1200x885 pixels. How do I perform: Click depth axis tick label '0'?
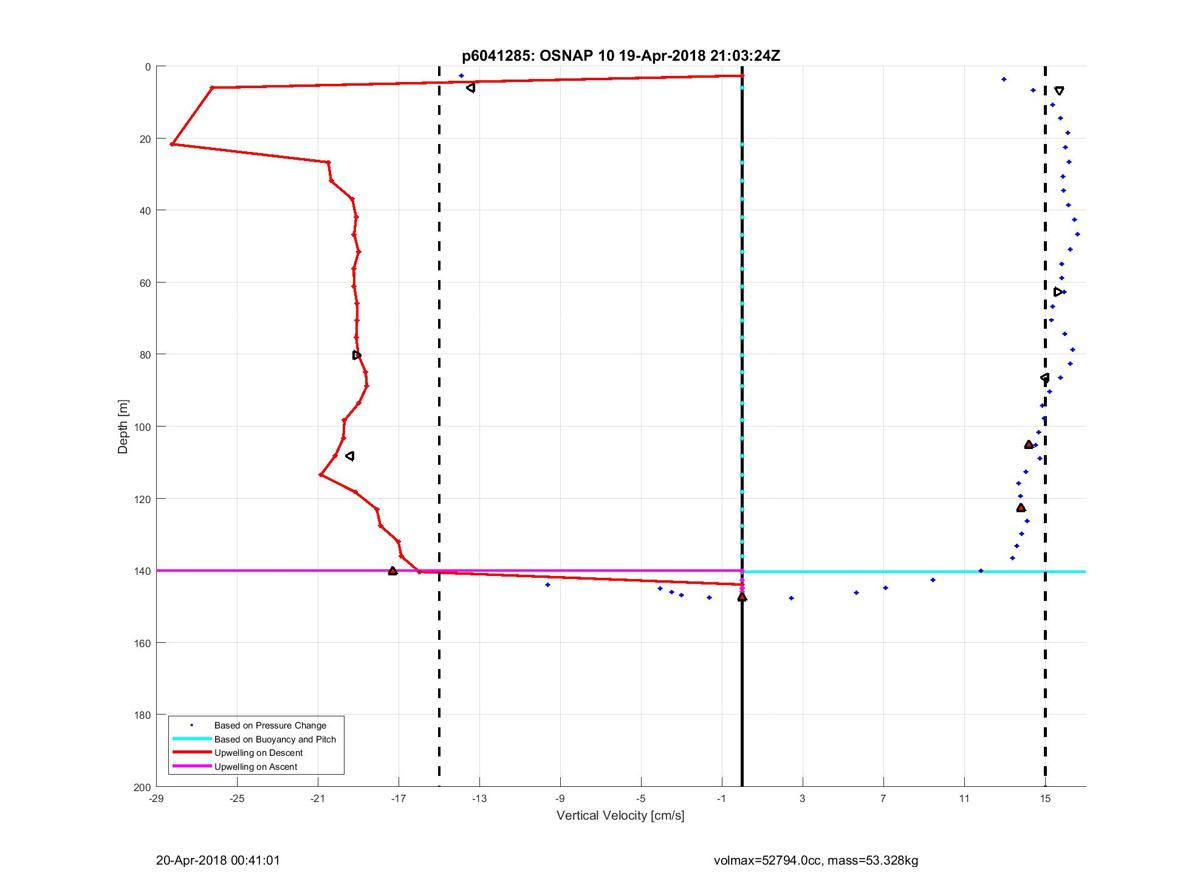[148, 67]
